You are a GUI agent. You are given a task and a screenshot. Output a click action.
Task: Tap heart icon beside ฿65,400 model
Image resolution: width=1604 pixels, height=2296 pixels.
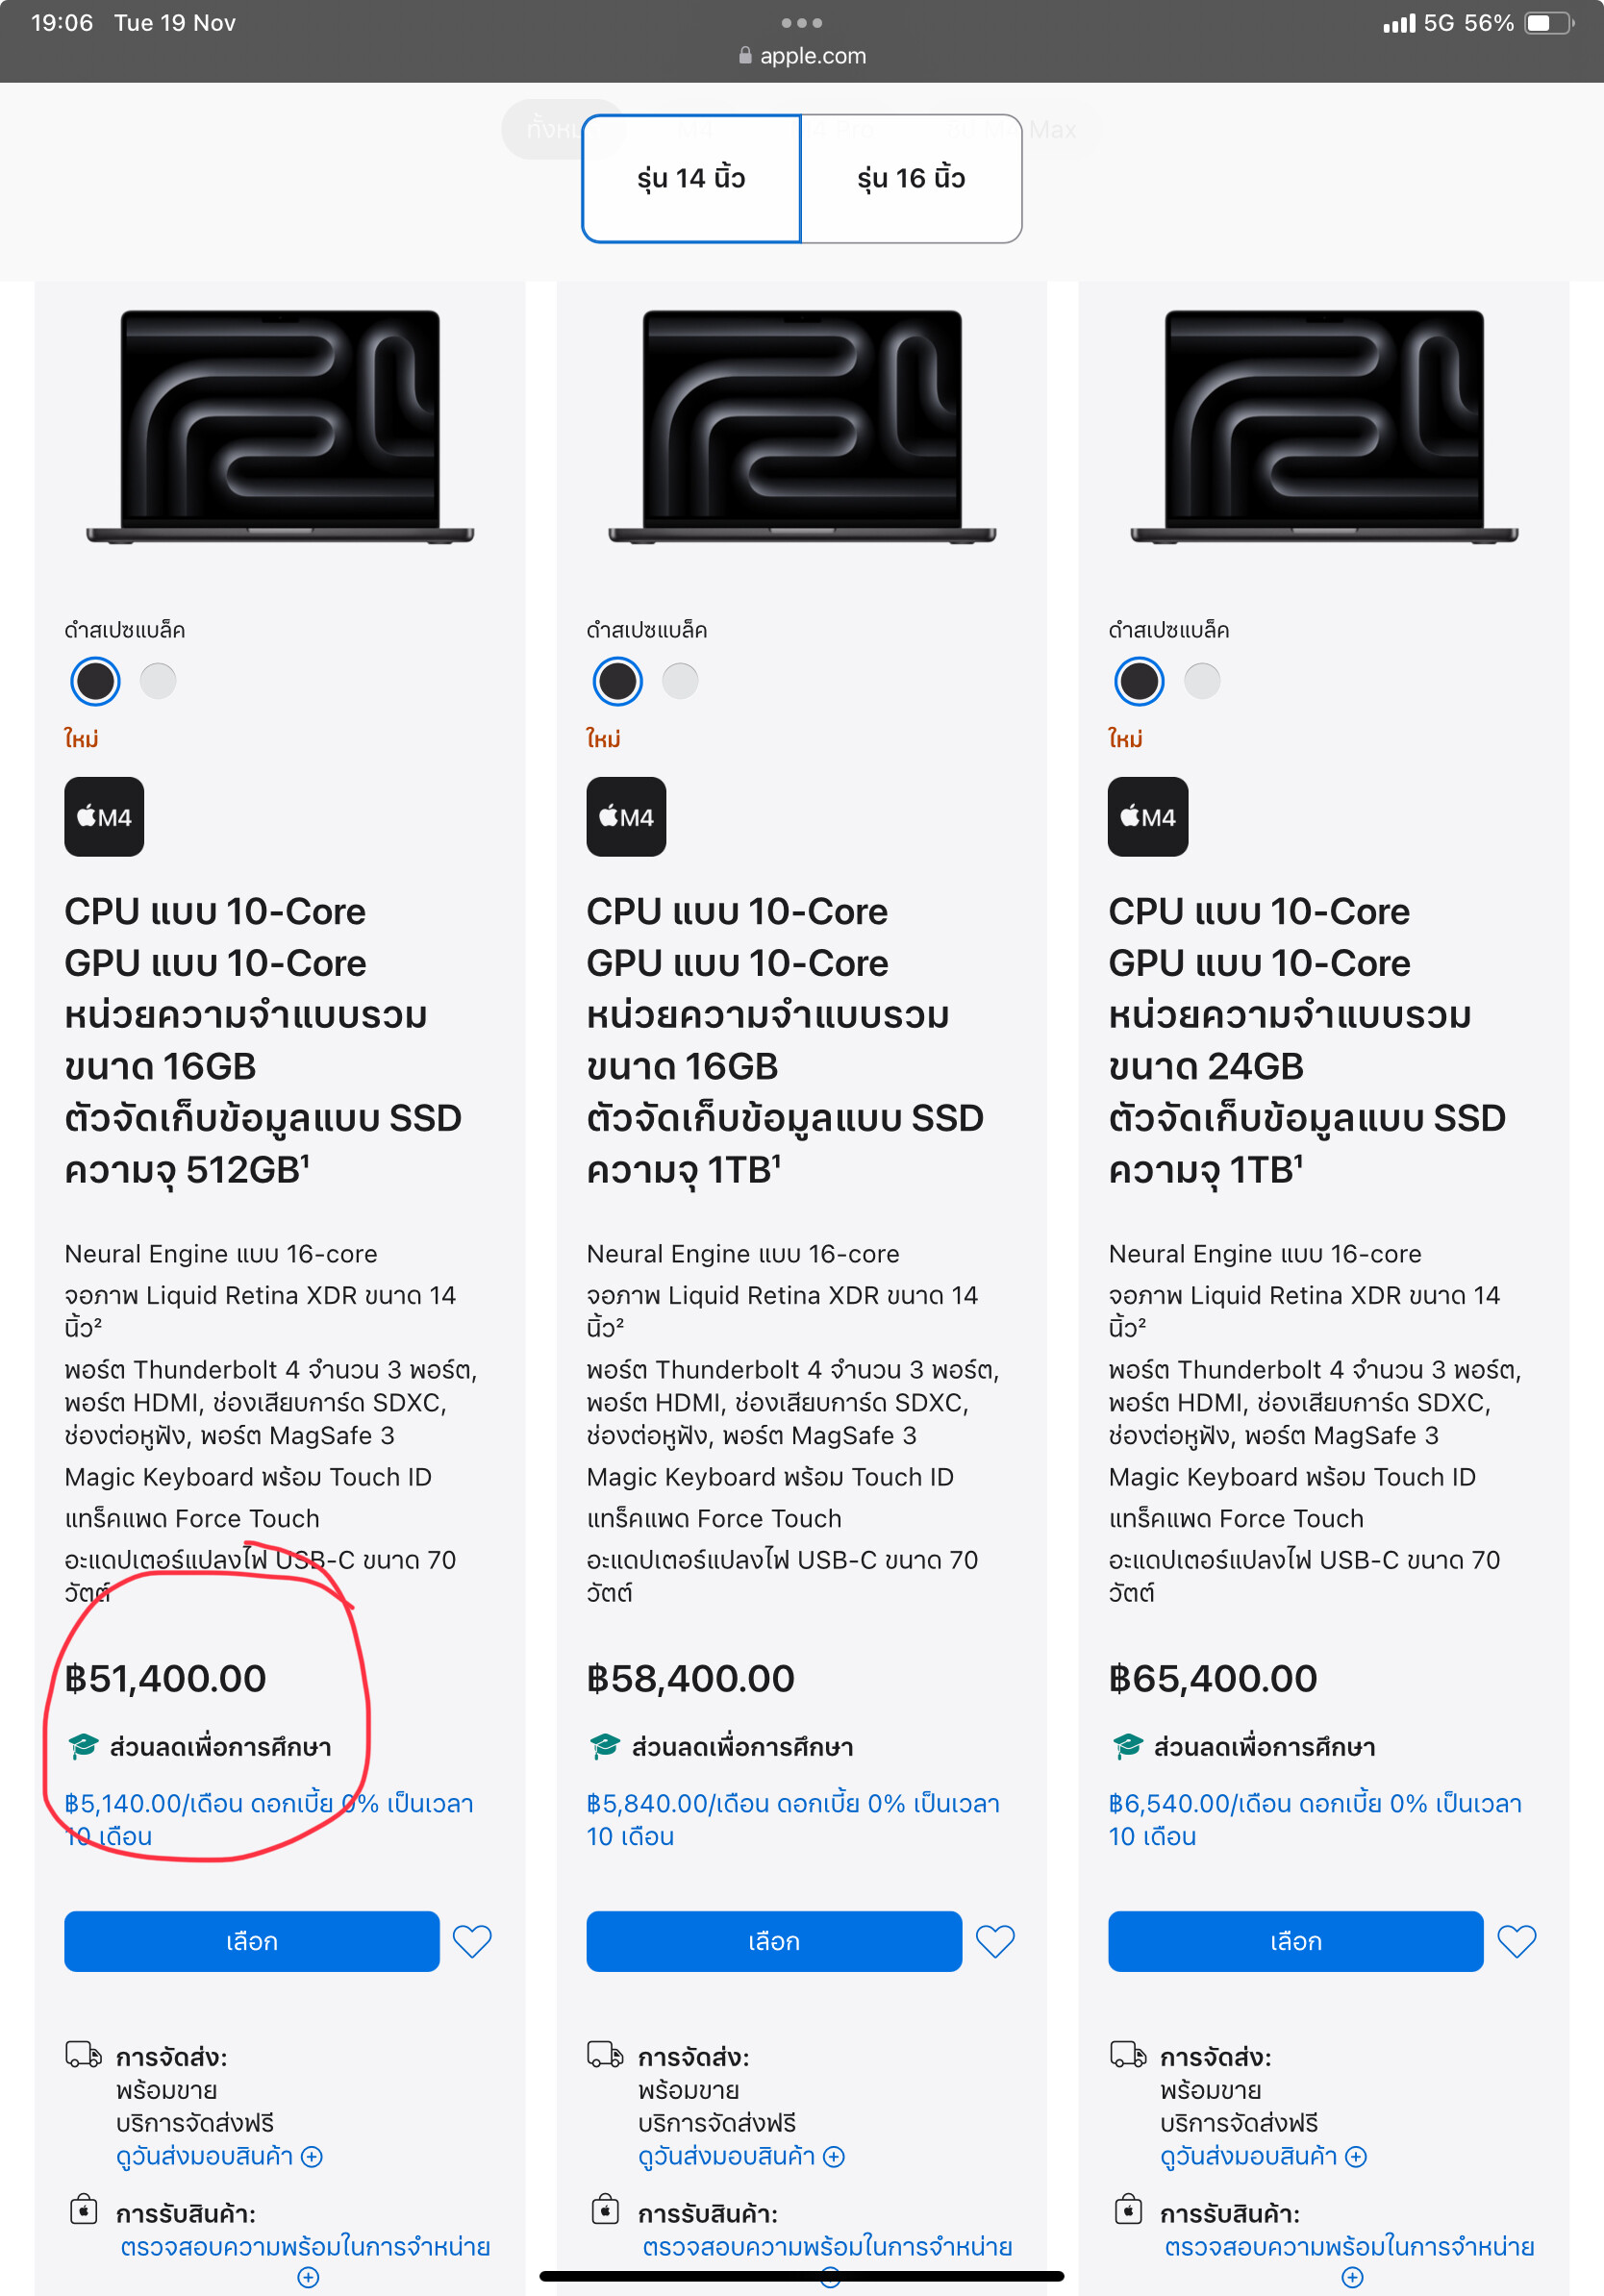[x=1516, y=1941]
